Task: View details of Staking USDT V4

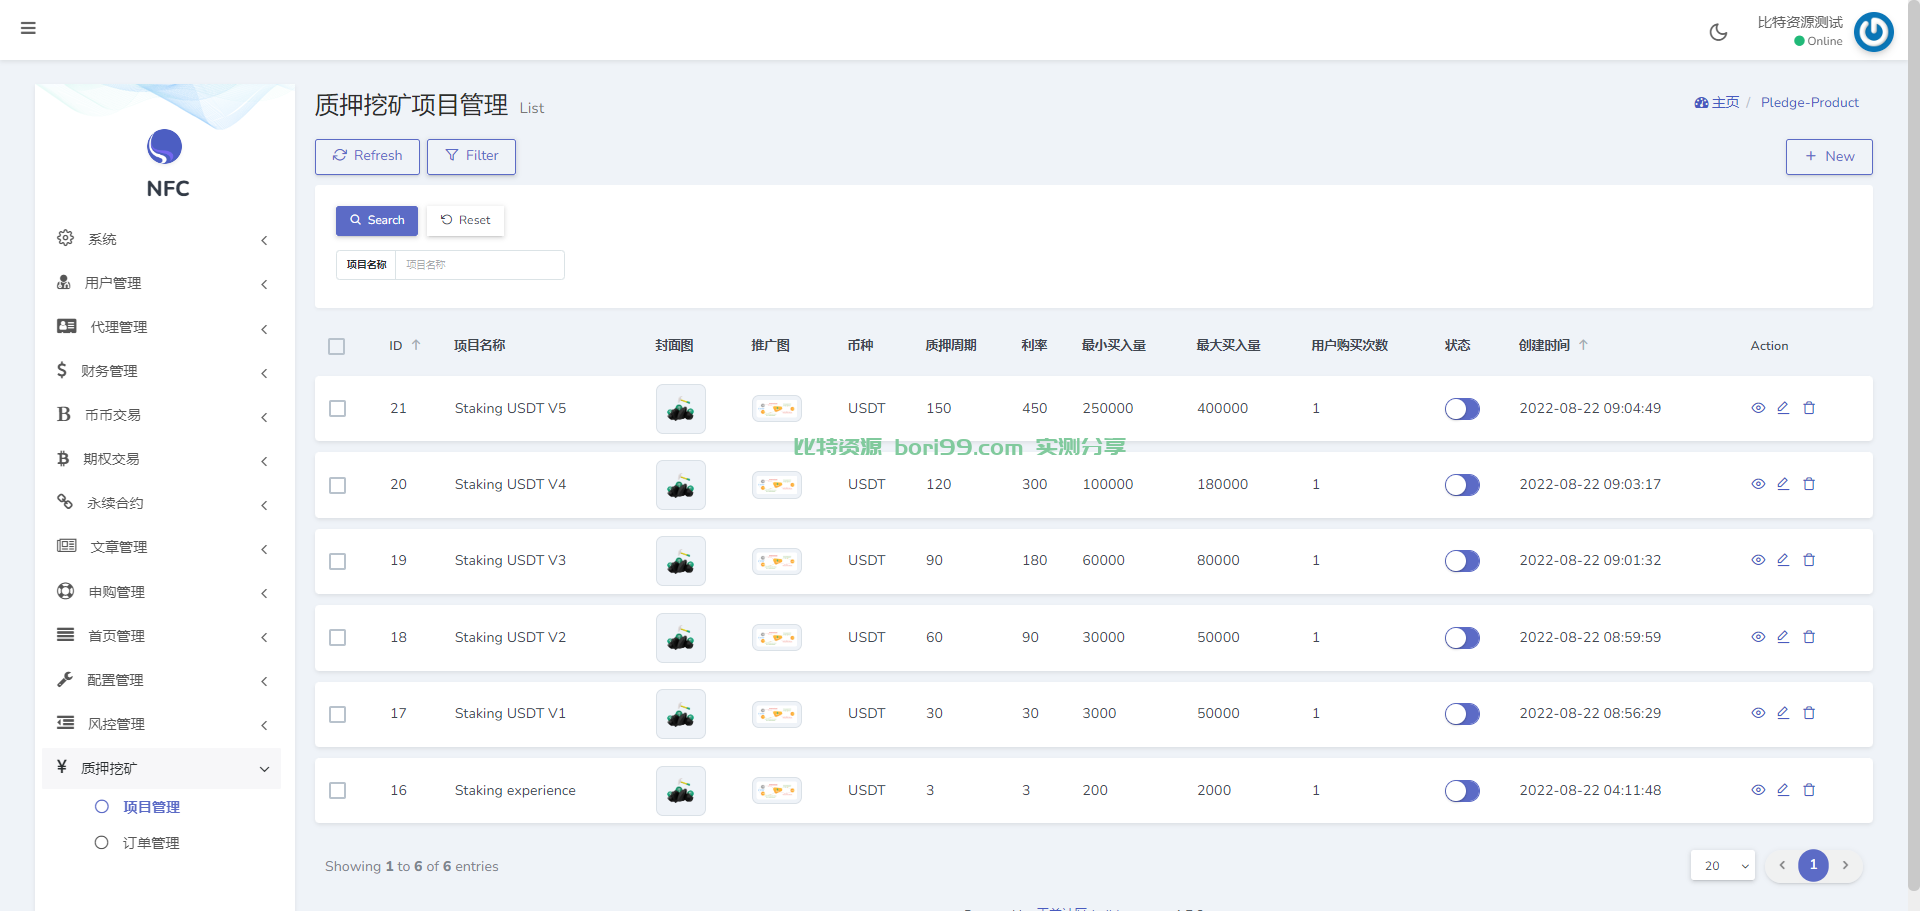Action: point(1758,484)
